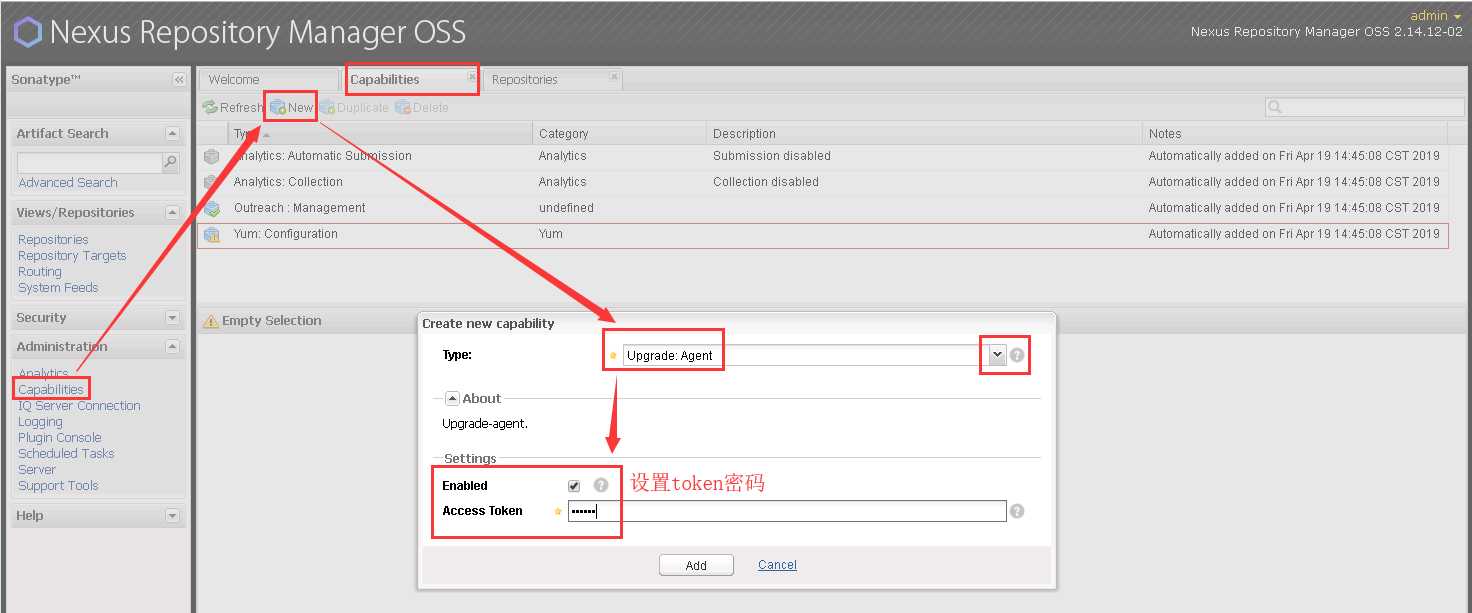Open the admin user menu

(1435, 15)
